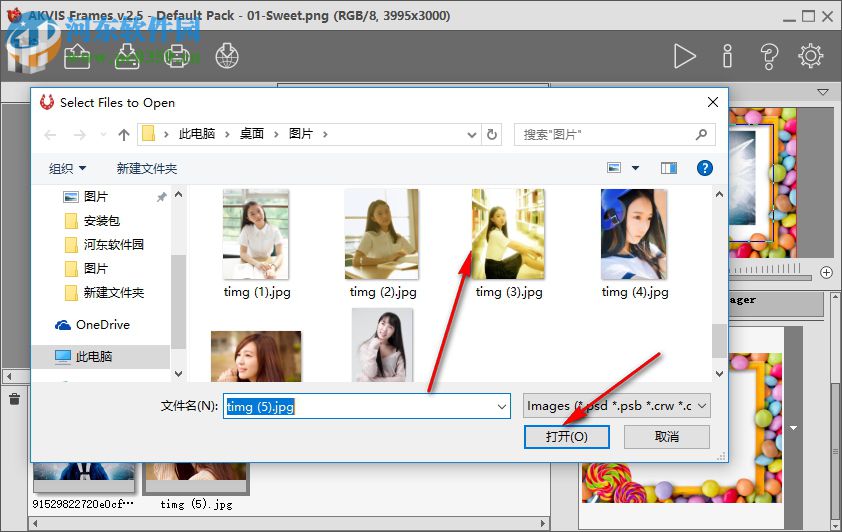Click the 取消 button
This screenshot has width=842, height=532.
[x=666, y=436]
